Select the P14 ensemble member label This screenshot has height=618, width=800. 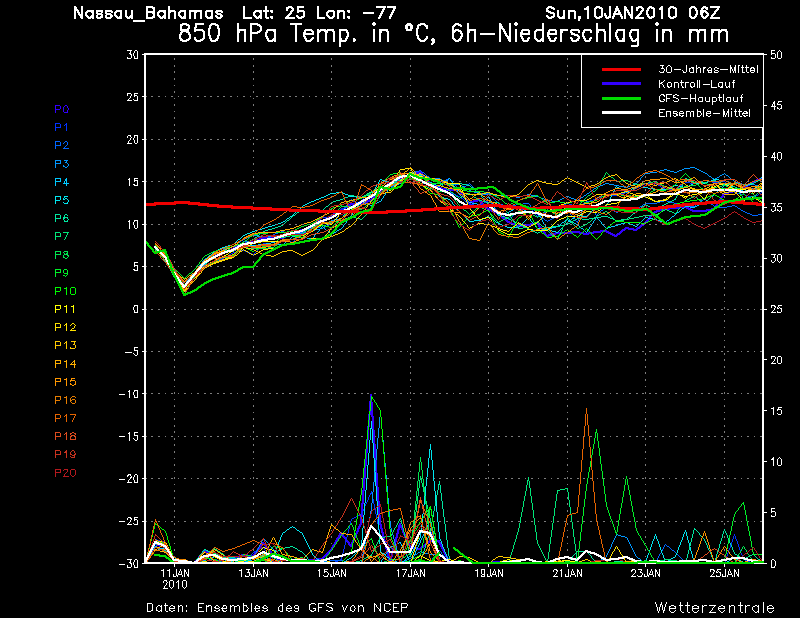point(65,364)
